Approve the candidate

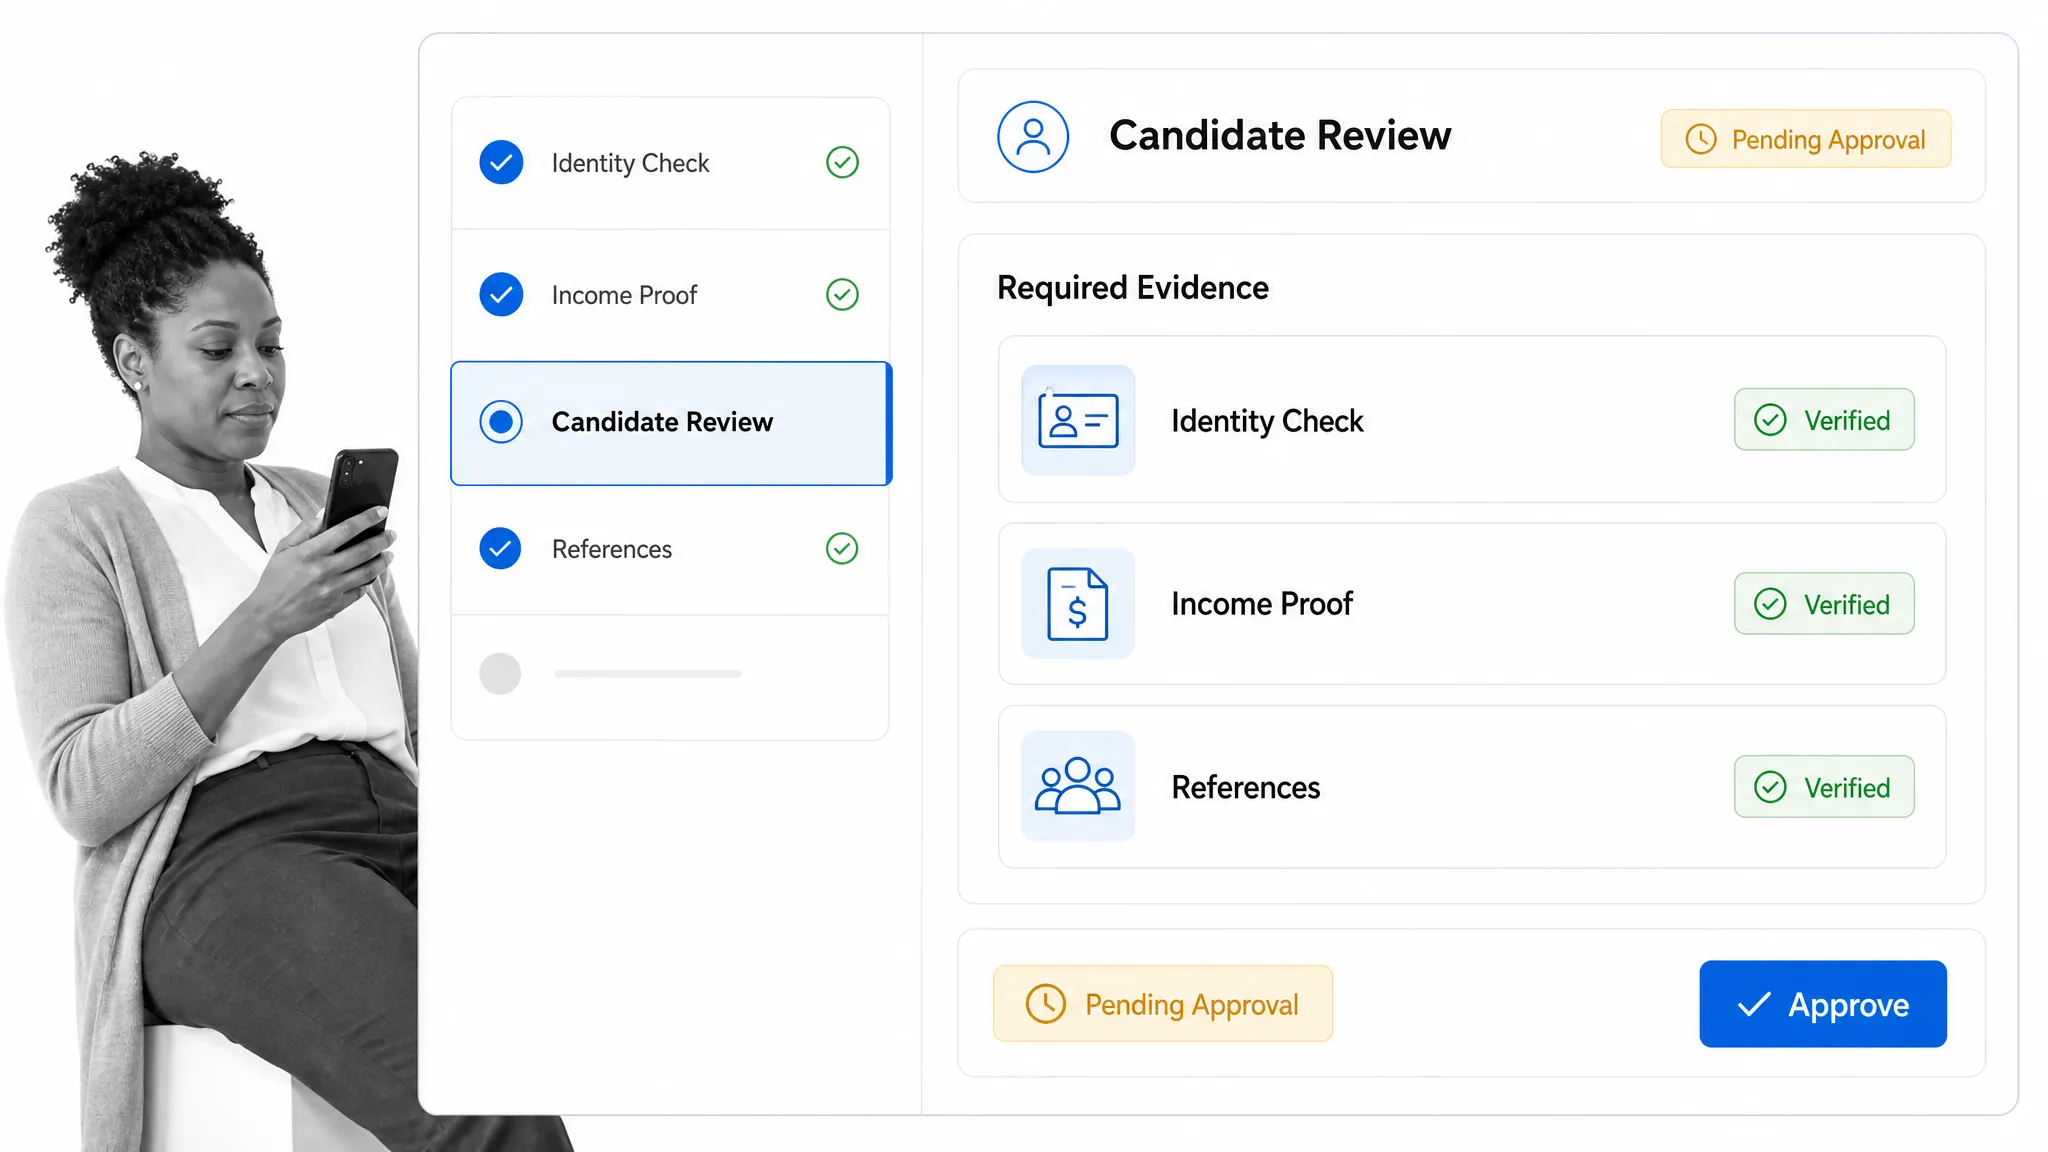tap(1823, 1004)
